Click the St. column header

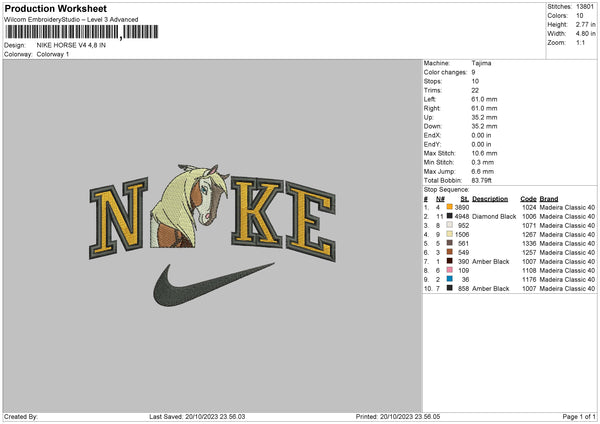pos(465,199)
